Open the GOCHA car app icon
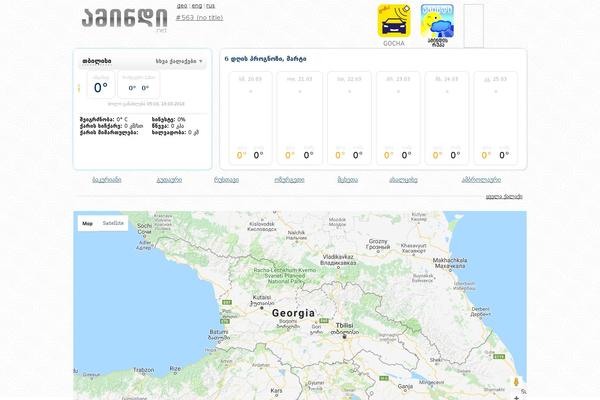Image resolution: width=600 pixels, height=400 pixels. 394,21
